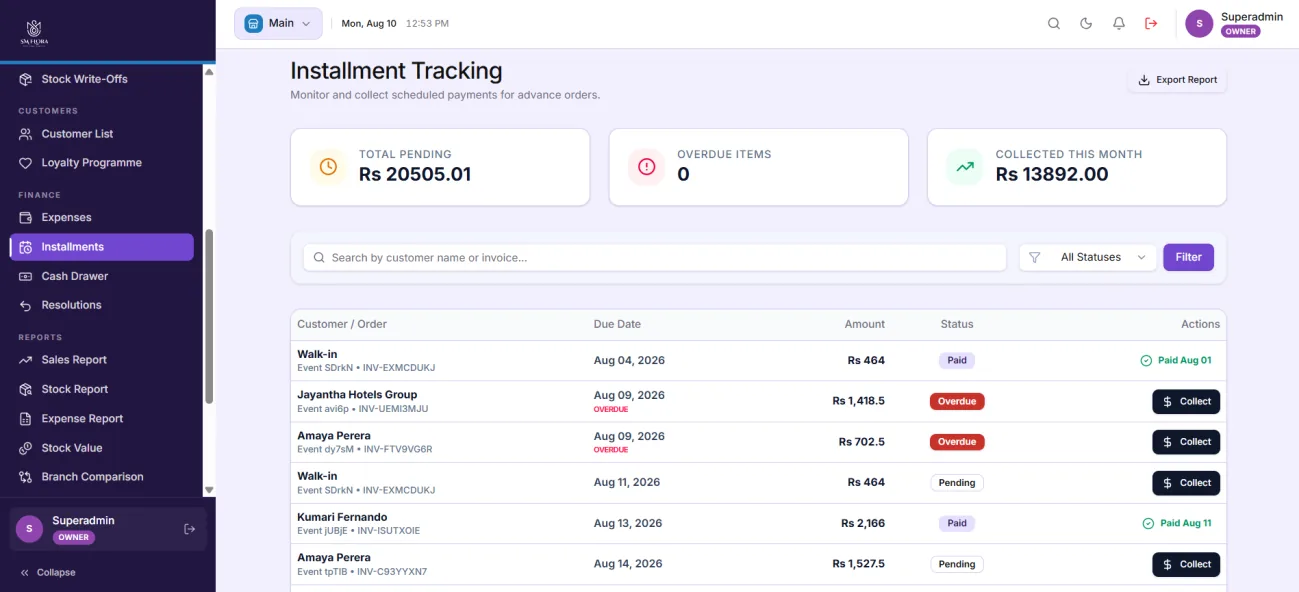Open Sales Report

coord(101,360)
